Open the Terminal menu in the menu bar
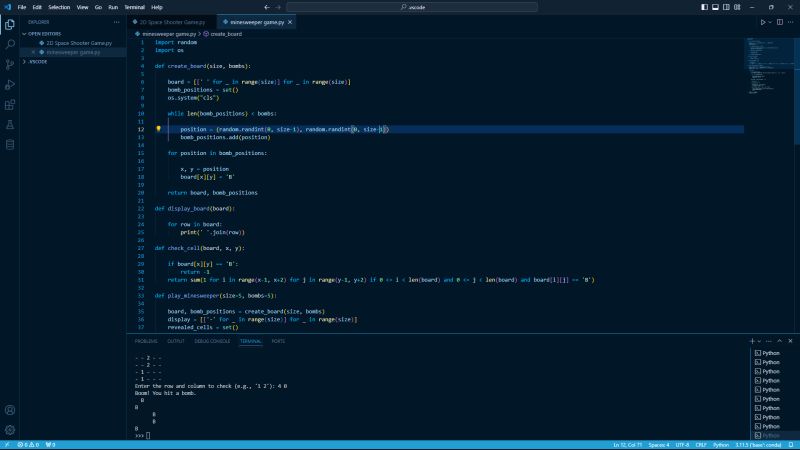 click(x=134, y=7)
